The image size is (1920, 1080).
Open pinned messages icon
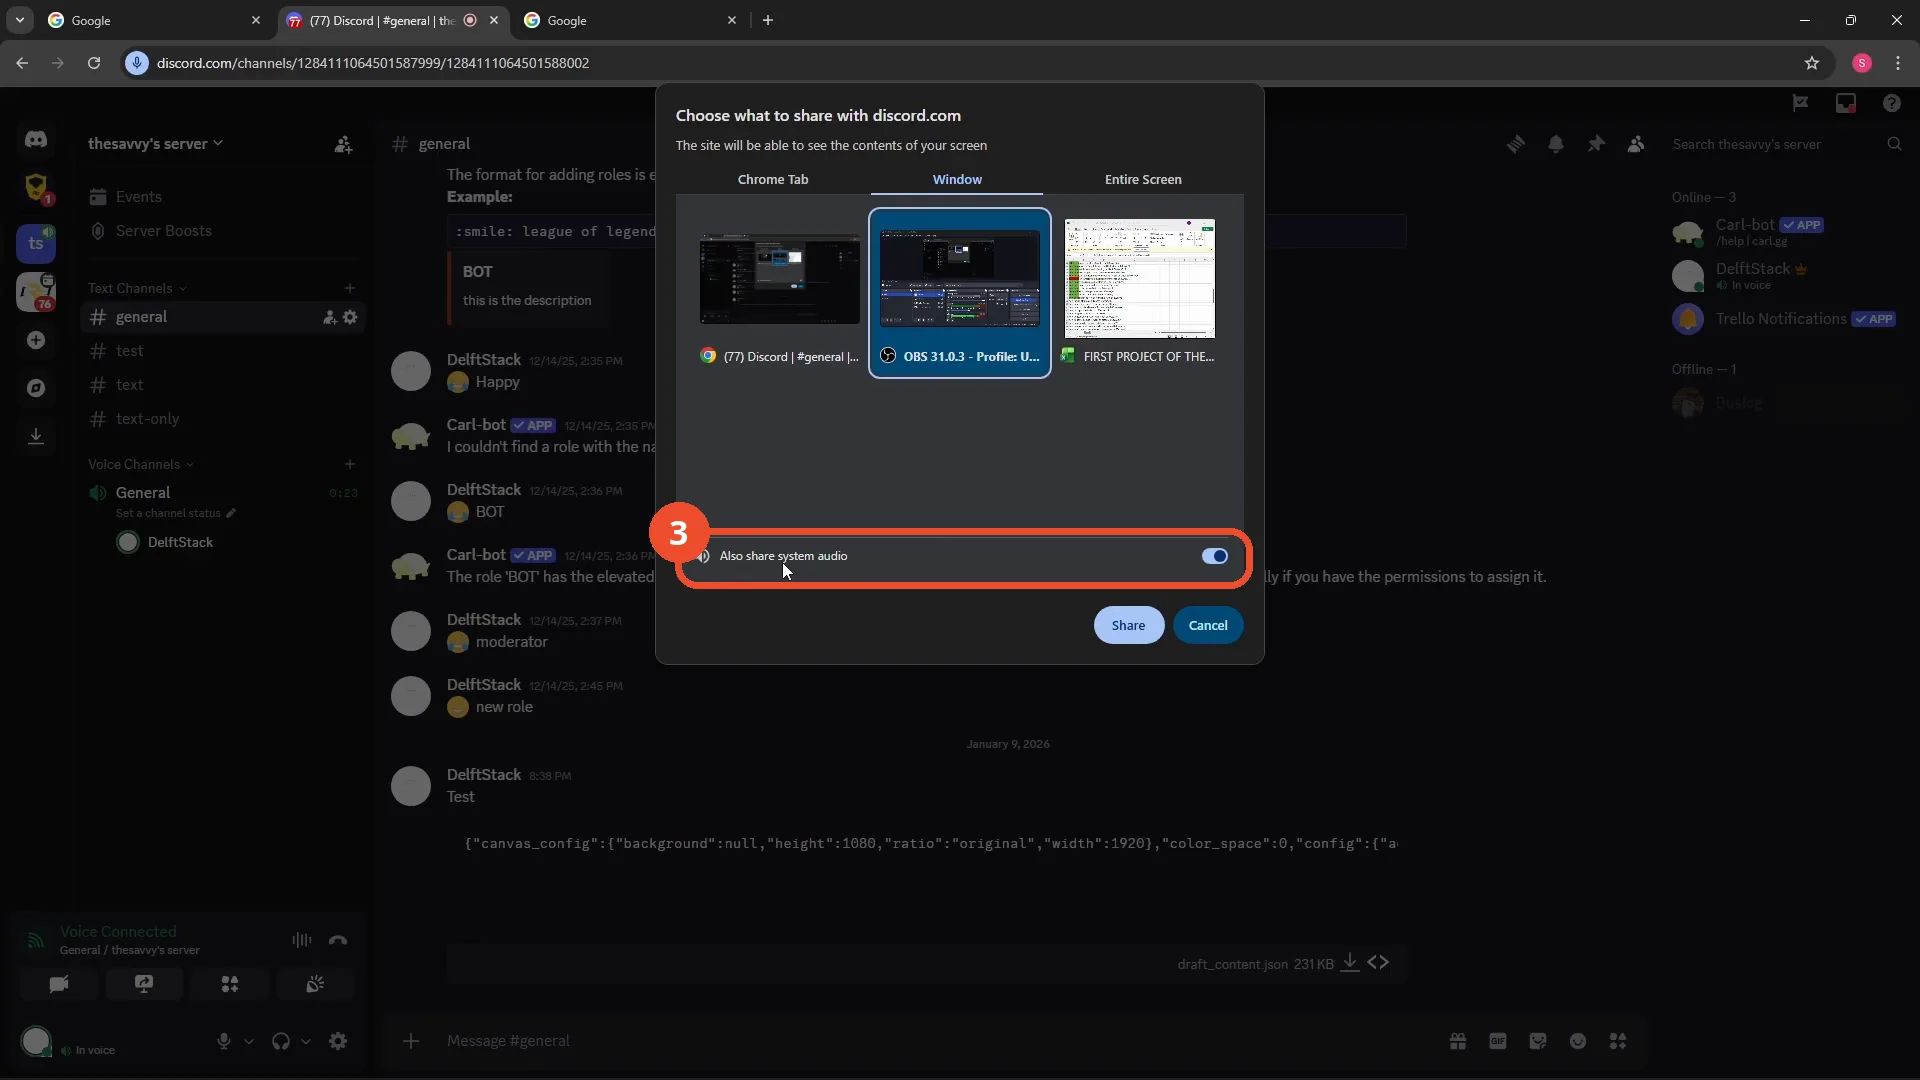pyautogui.click(x=1596, y=144)
